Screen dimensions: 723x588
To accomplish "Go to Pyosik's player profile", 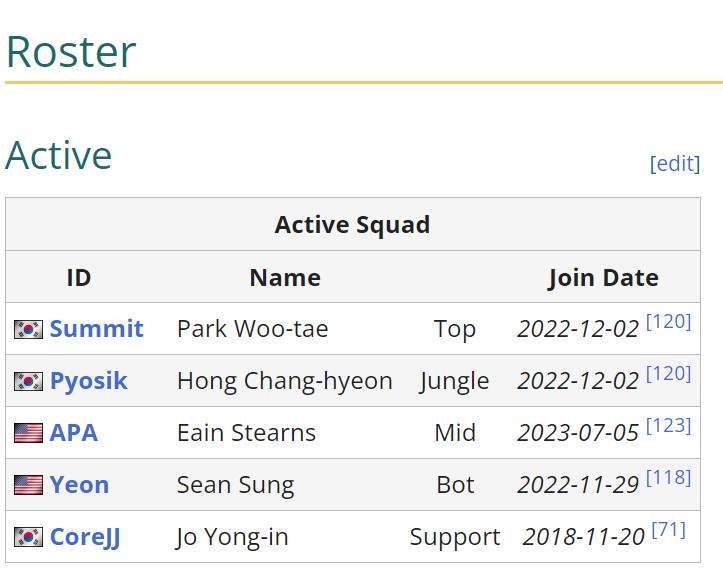I will 88,381.
